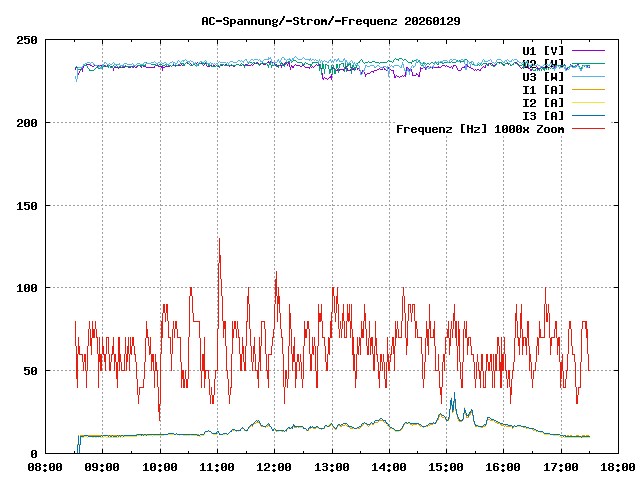
Task: Click the 100 y-axis value label
Action: coord(27,288)
